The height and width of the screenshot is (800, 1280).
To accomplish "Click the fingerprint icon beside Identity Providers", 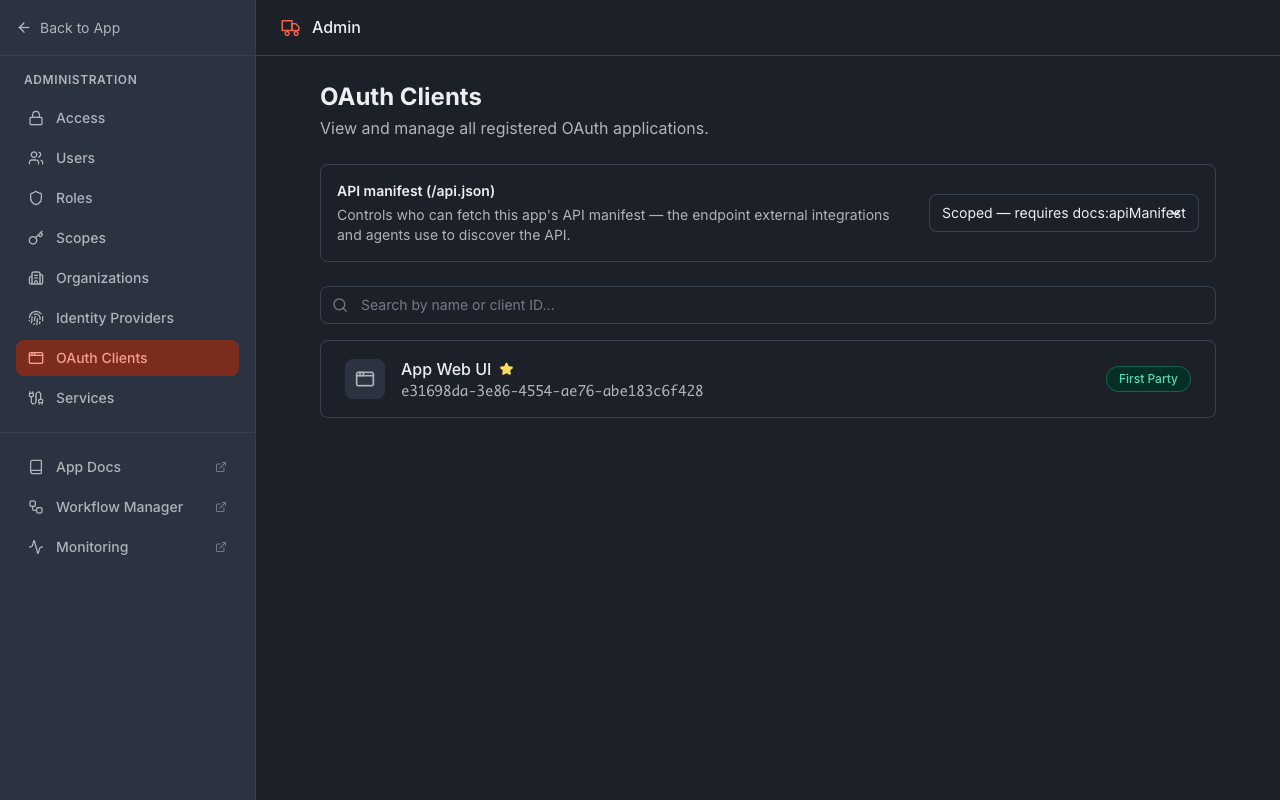I will tap(36, 318).
